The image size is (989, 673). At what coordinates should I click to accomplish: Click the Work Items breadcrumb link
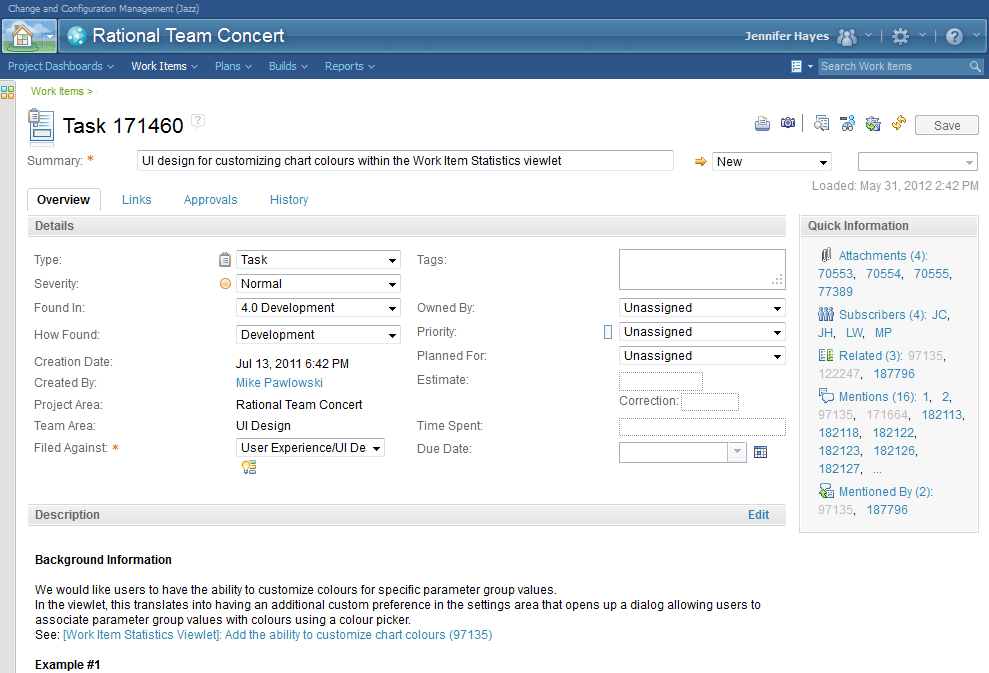(57, 91)
